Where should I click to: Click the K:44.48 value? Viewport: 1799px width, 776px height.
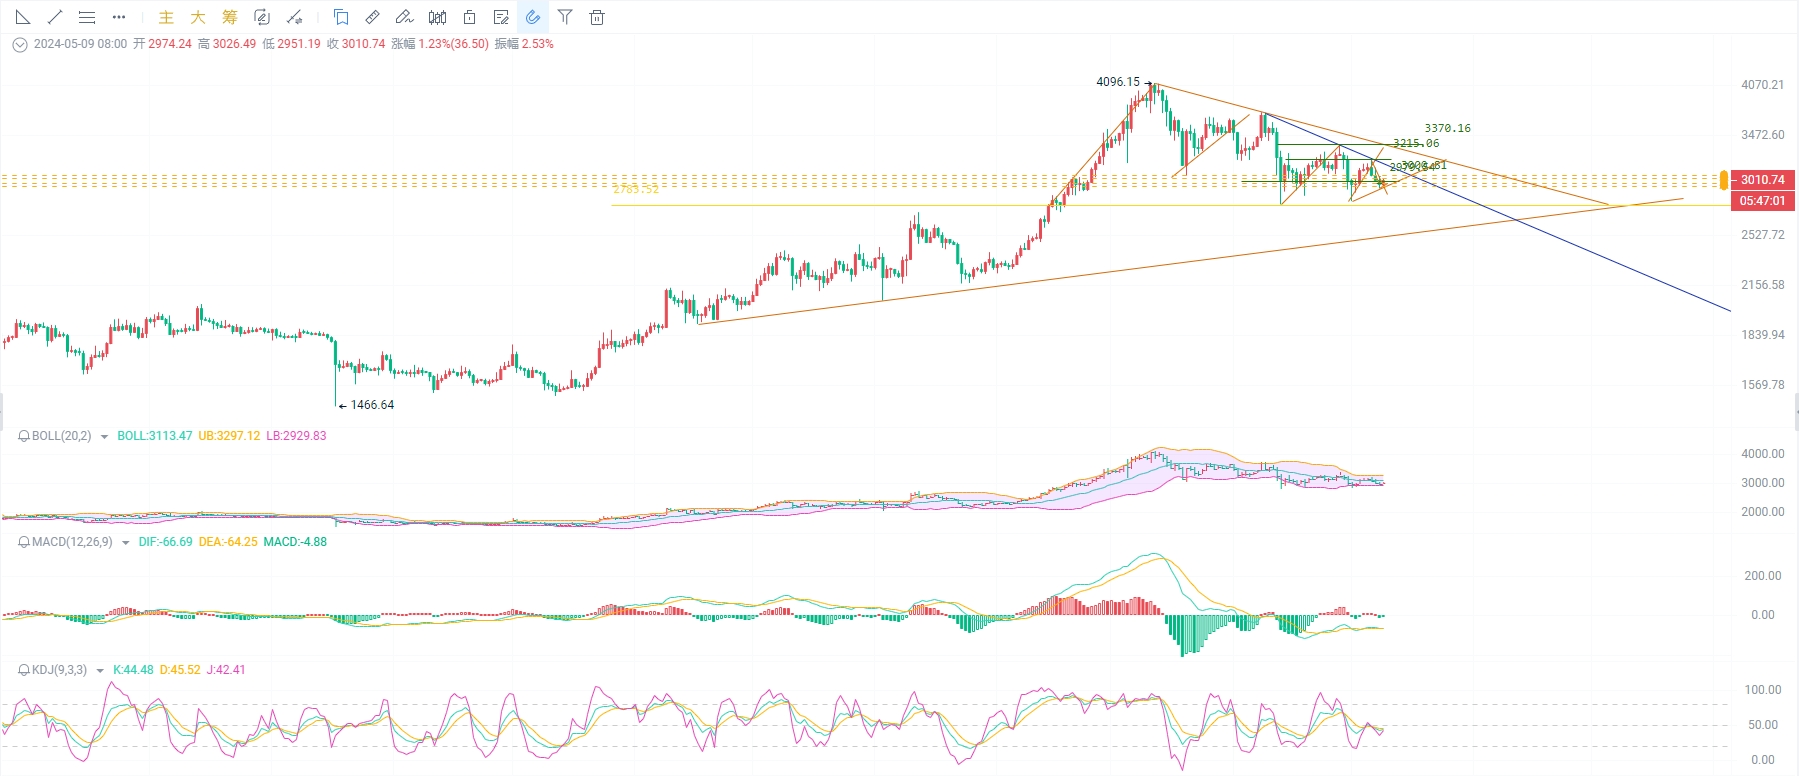tap(133, 670)
